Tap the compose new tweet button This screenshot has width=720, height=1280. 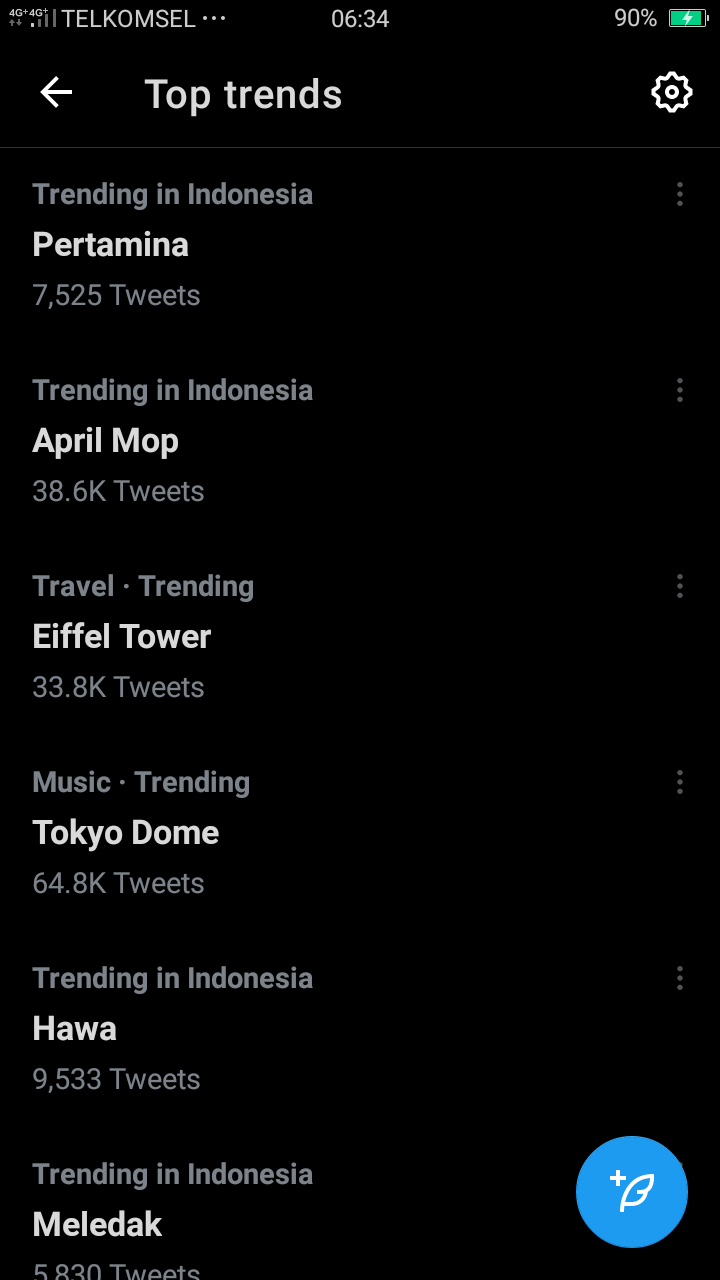click(631, 1191)
